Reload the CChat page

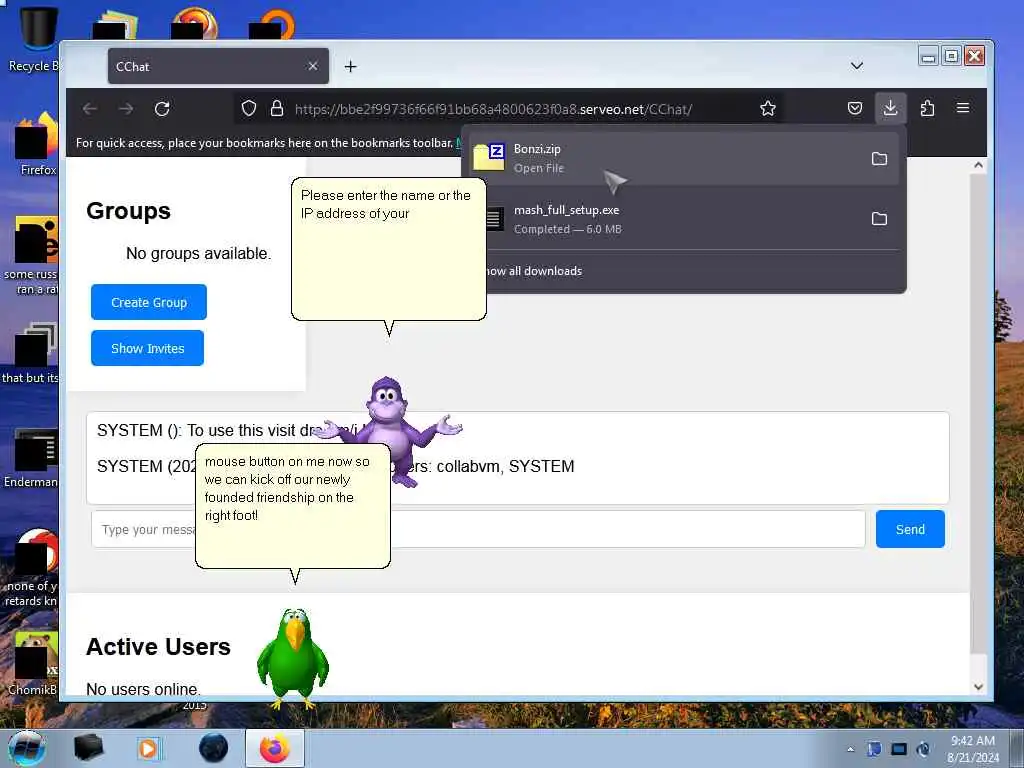[x=162, y=108]
